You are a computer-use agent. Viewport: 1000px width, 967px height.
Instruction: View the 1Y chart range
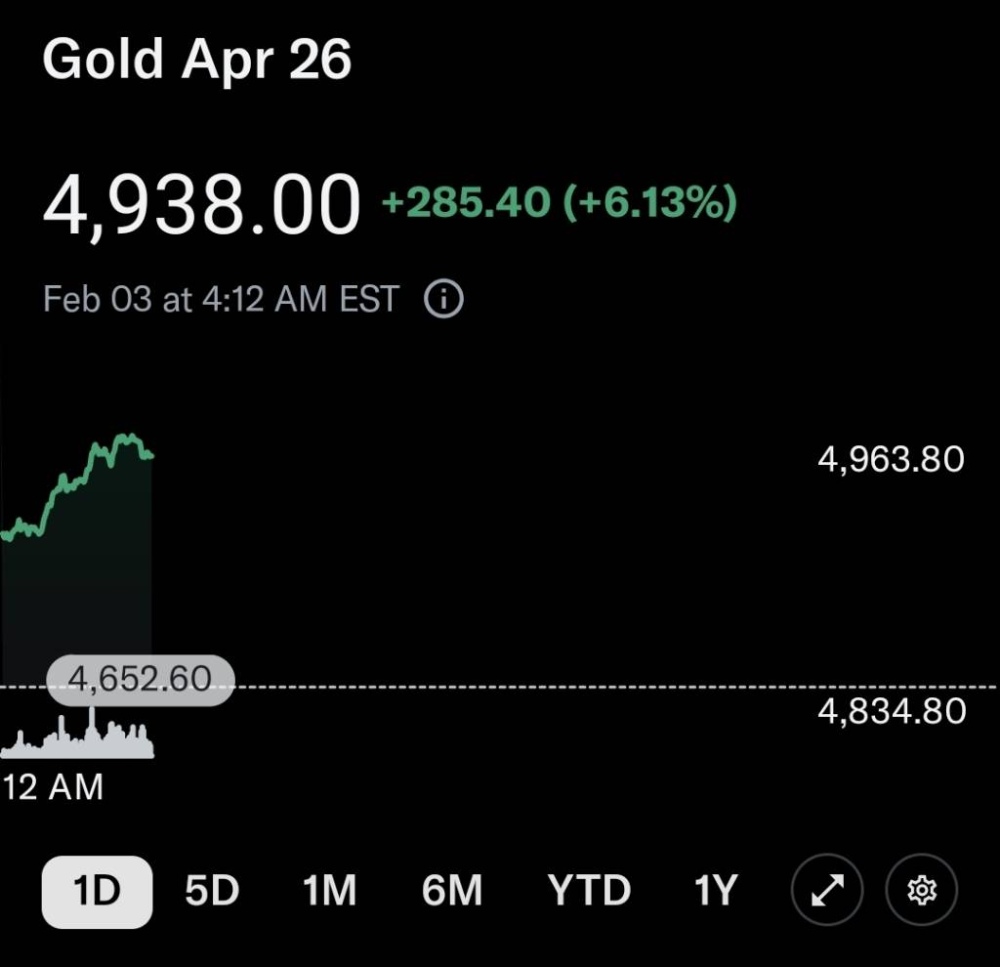point(714,890)
